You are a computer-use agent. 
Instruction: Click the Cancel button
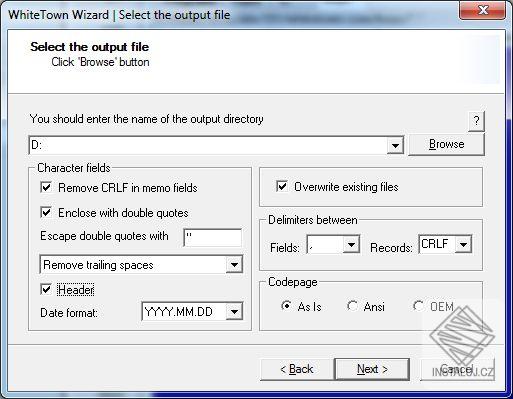coord(457,369)
